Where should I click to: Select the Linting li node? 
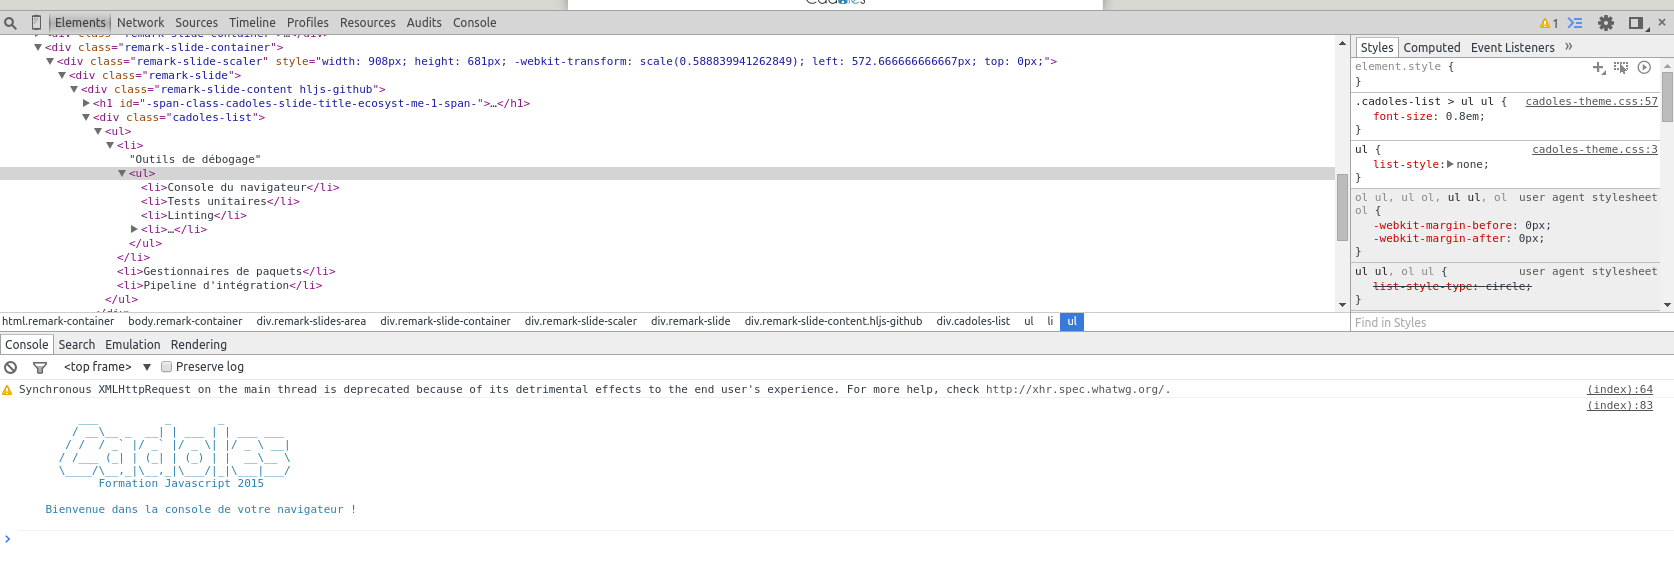pyautogui.click(x=193, y=215)
